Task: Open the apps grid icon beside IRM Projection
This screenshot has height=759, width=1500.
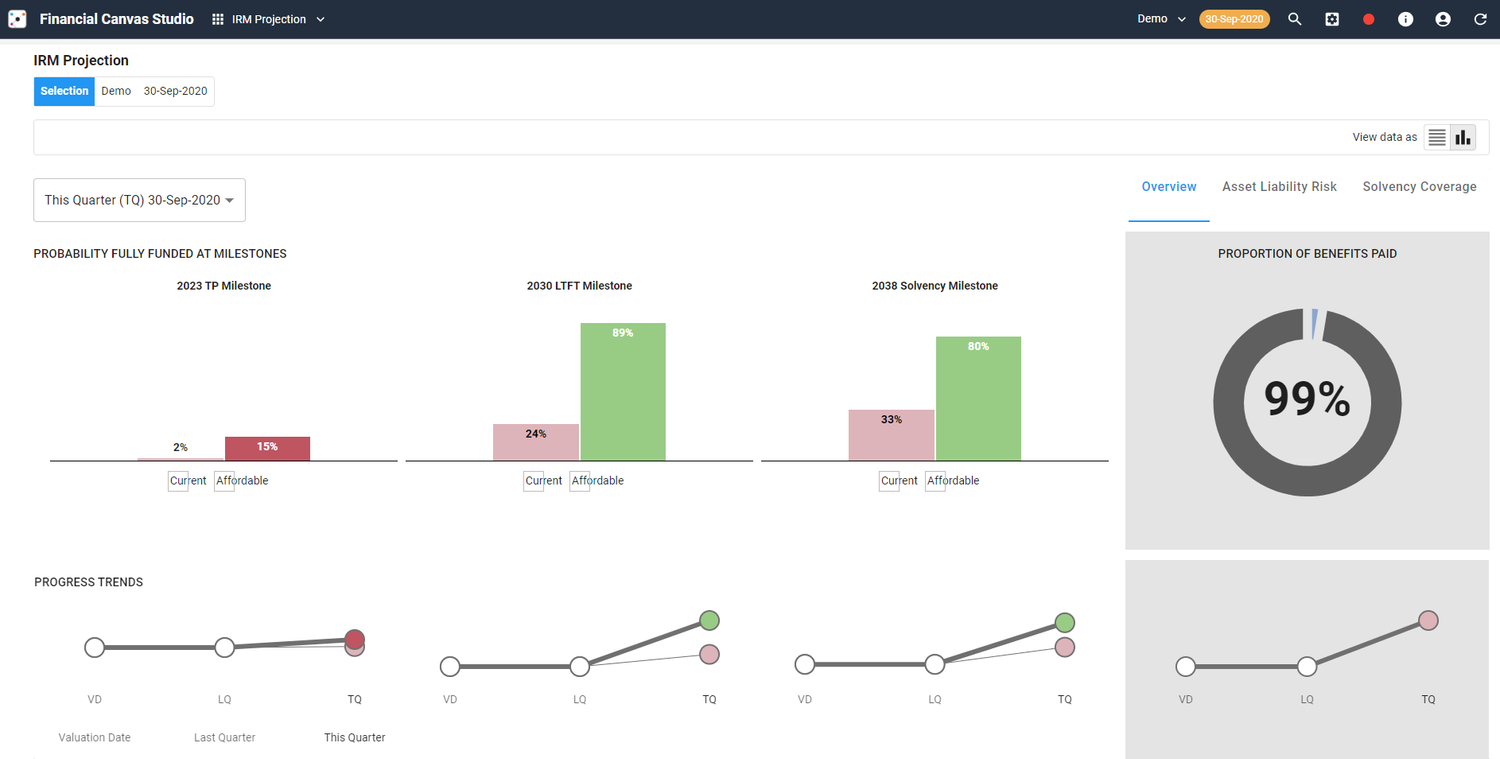Action: coord(218,19)
